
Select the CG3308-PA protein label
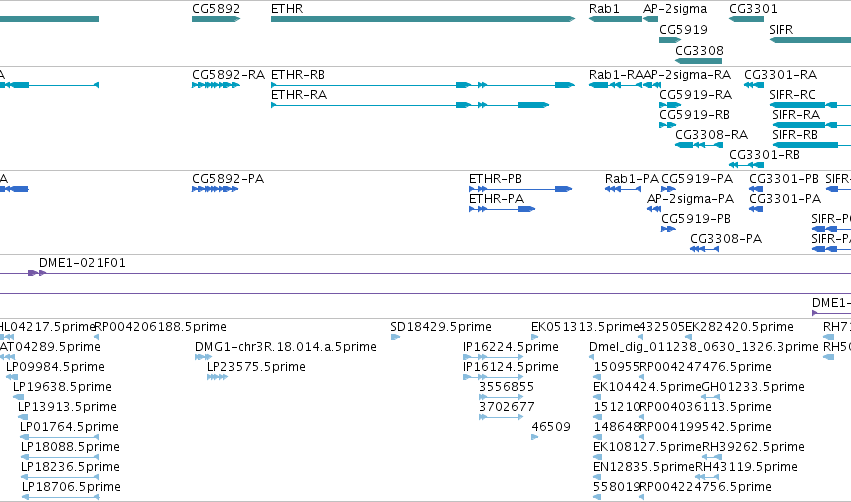[726, 239]
